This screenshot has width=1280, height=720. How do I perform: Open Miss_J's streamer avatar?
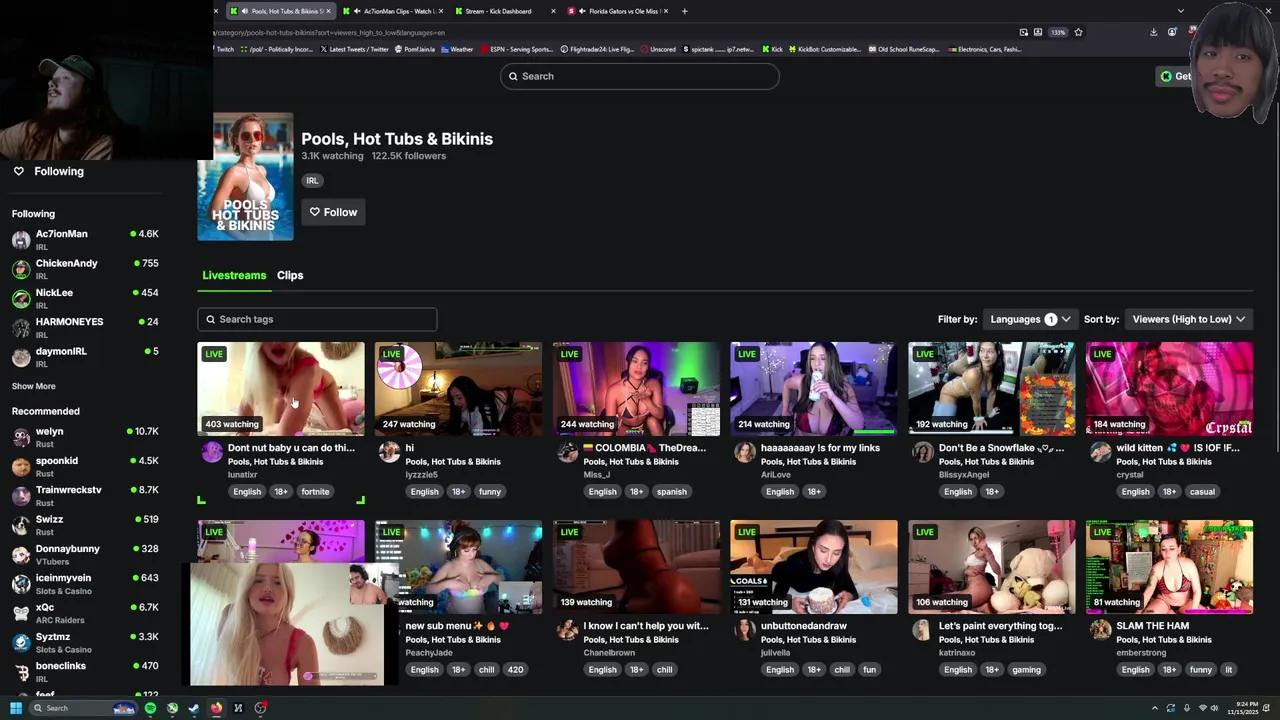coord(567,453)
